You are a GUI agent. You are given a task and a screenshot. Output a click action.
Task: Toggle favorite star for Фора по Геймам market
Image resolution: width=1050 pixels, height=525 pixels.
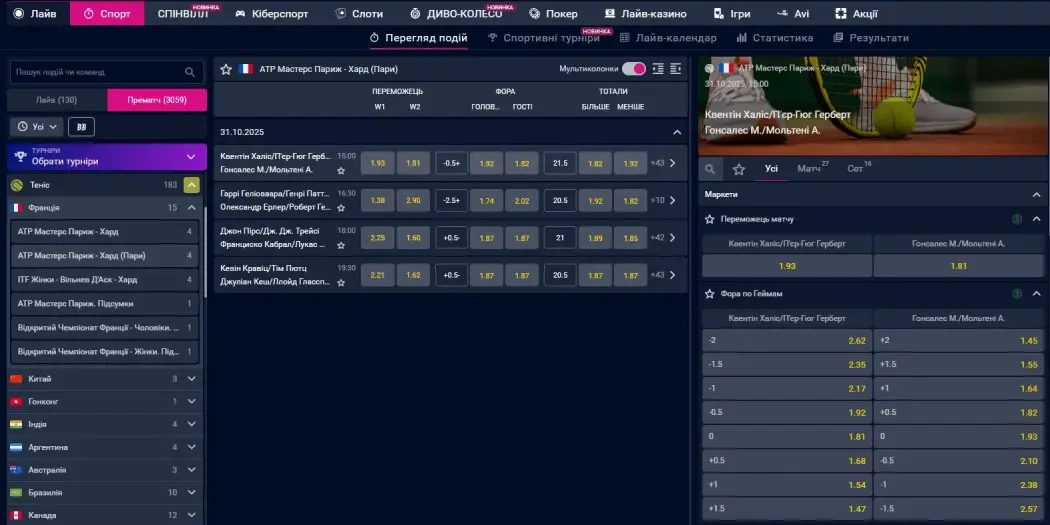pos(710,294)
